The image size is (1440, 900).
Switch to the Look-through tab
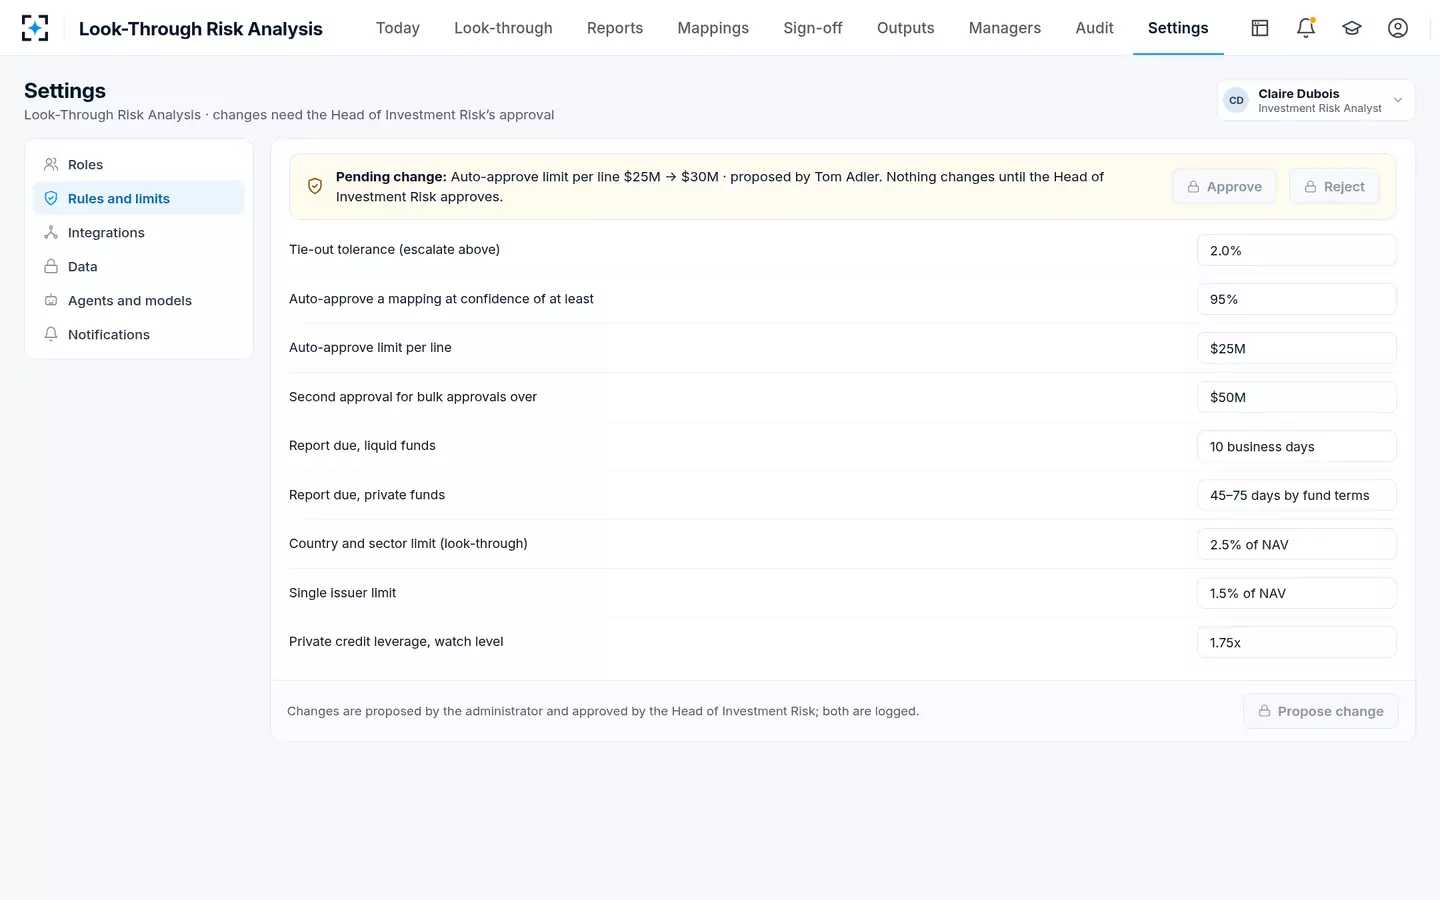tap(503, 28)
